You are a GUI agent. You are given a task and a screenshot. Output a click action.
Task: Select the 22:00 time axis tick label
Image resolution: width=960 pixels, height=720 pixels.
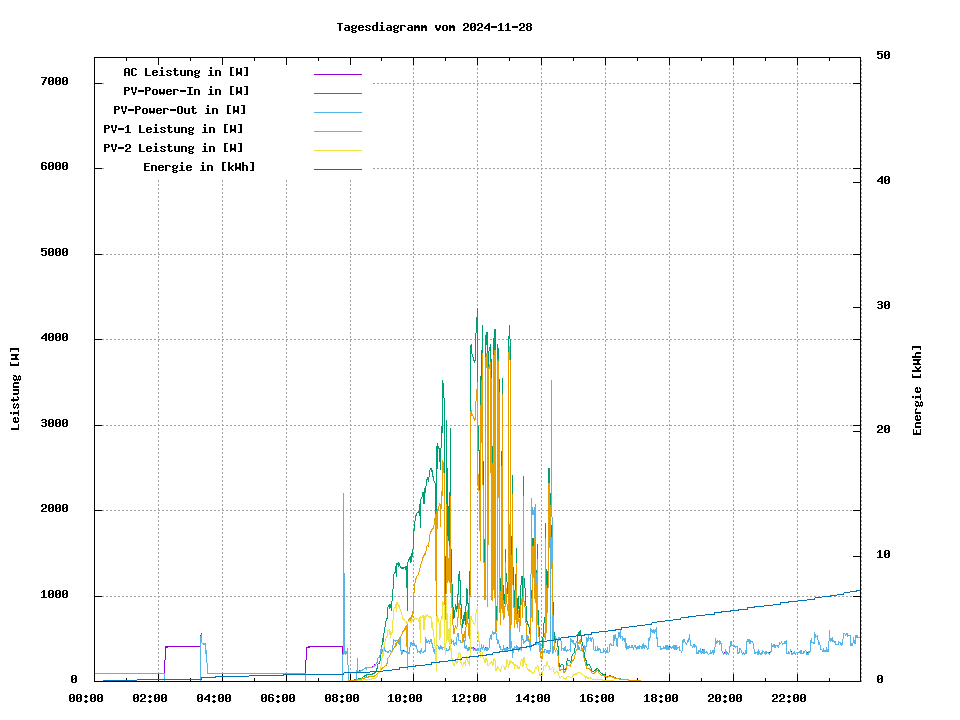[789, 698]
